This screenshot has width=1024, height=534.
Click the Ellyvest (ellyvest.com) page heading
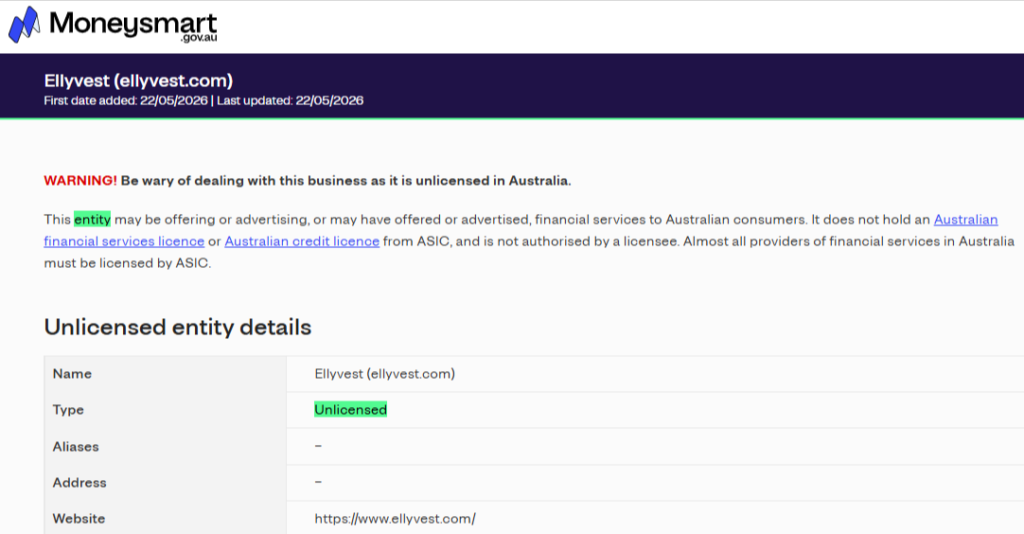tap(138, 80)
